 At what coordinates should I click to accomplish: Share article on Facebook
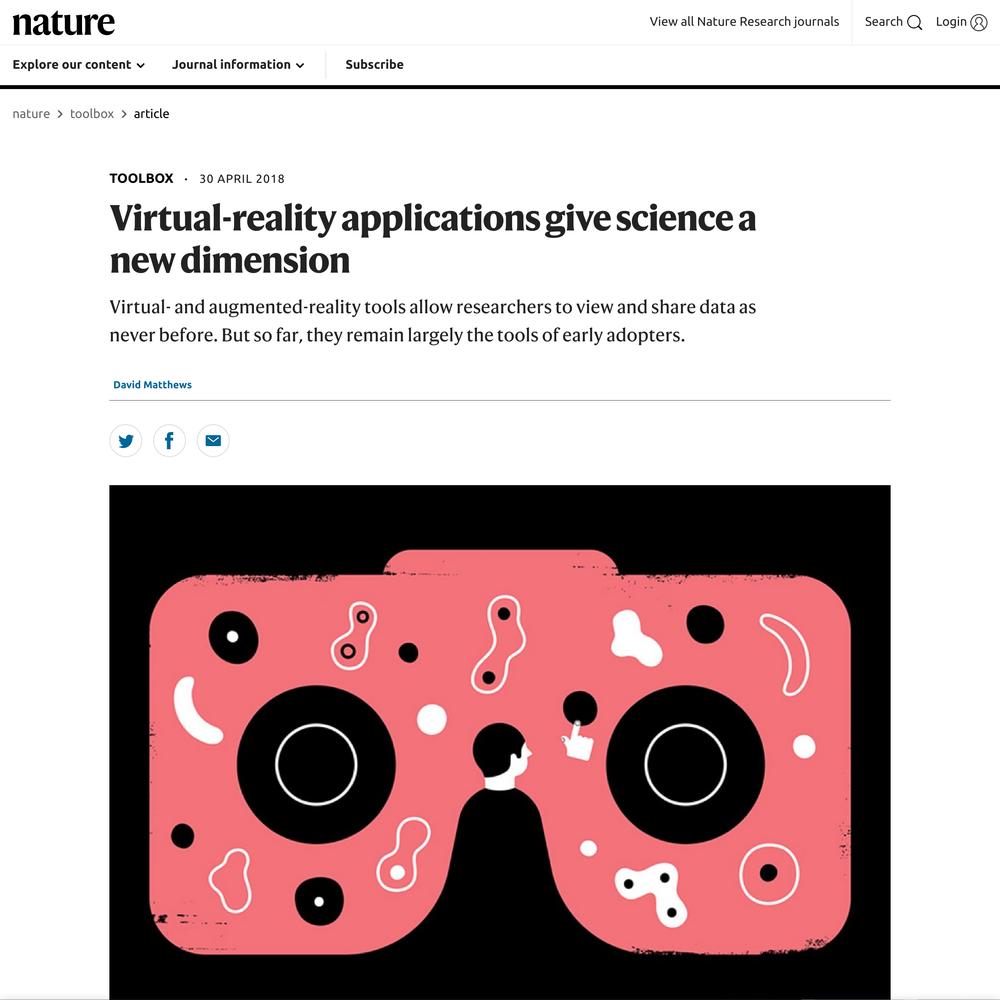(x=170, y=441)
